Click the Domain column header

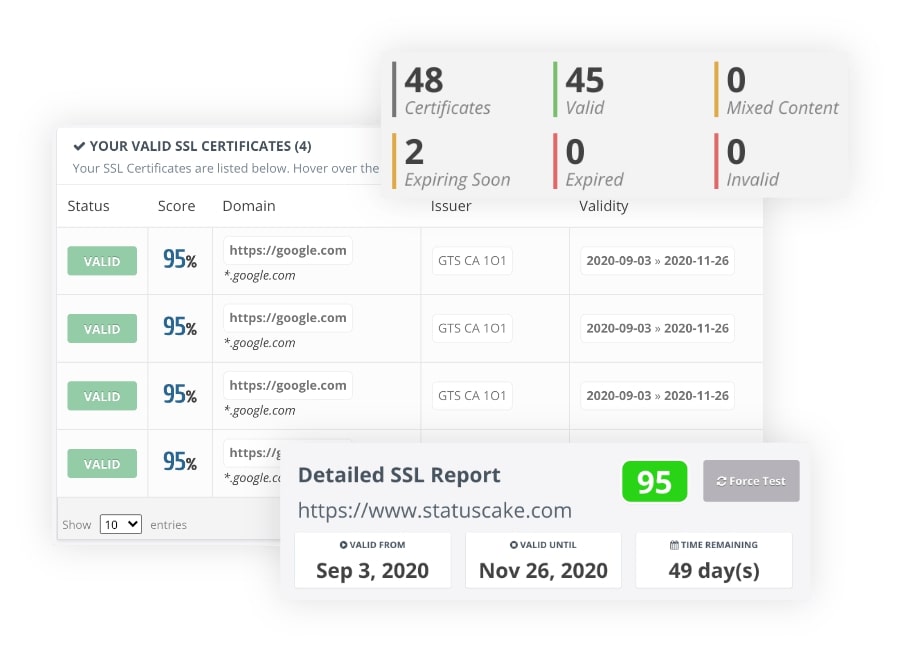(x=248, y=206)
